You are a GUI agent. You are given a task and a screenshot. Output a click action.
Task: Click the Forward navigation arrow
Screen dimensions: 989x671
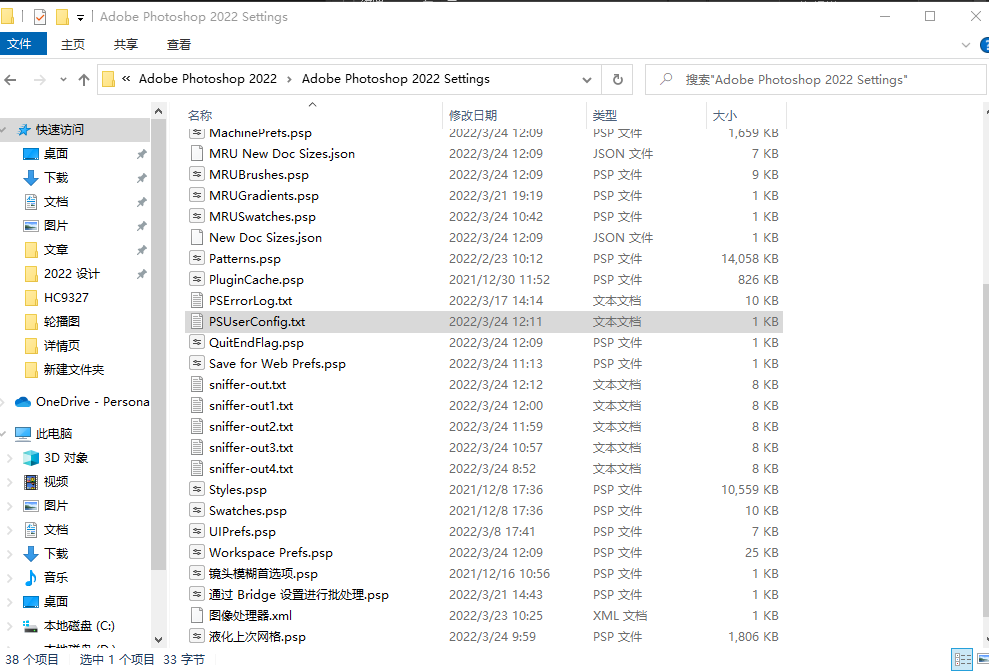[39, 79]
